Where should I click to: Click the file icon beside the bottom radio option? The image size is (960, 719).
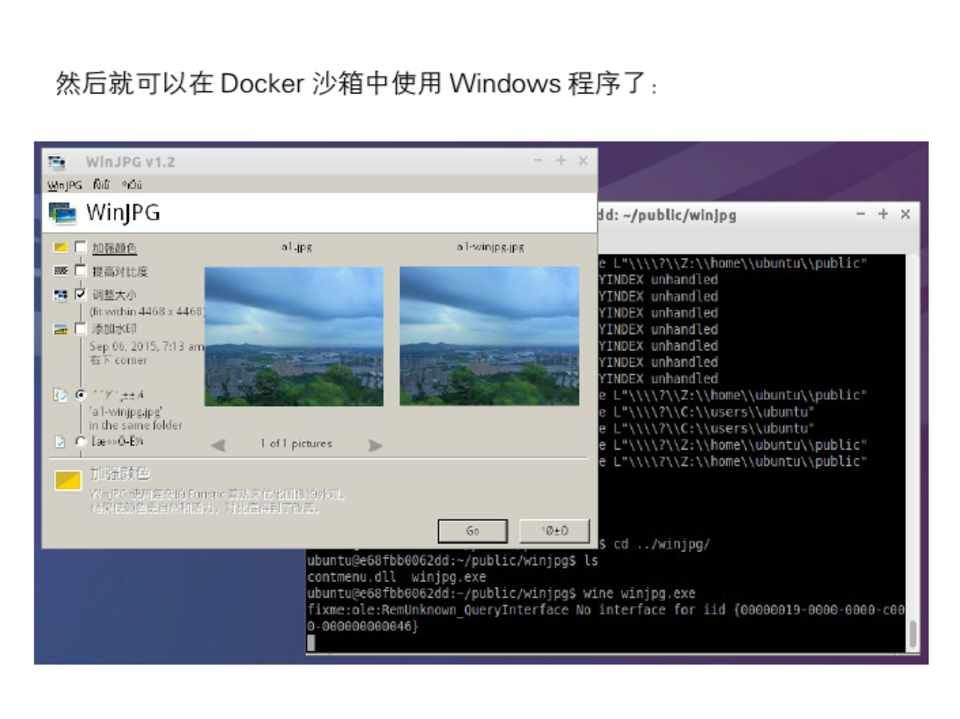tap(61, 441)
